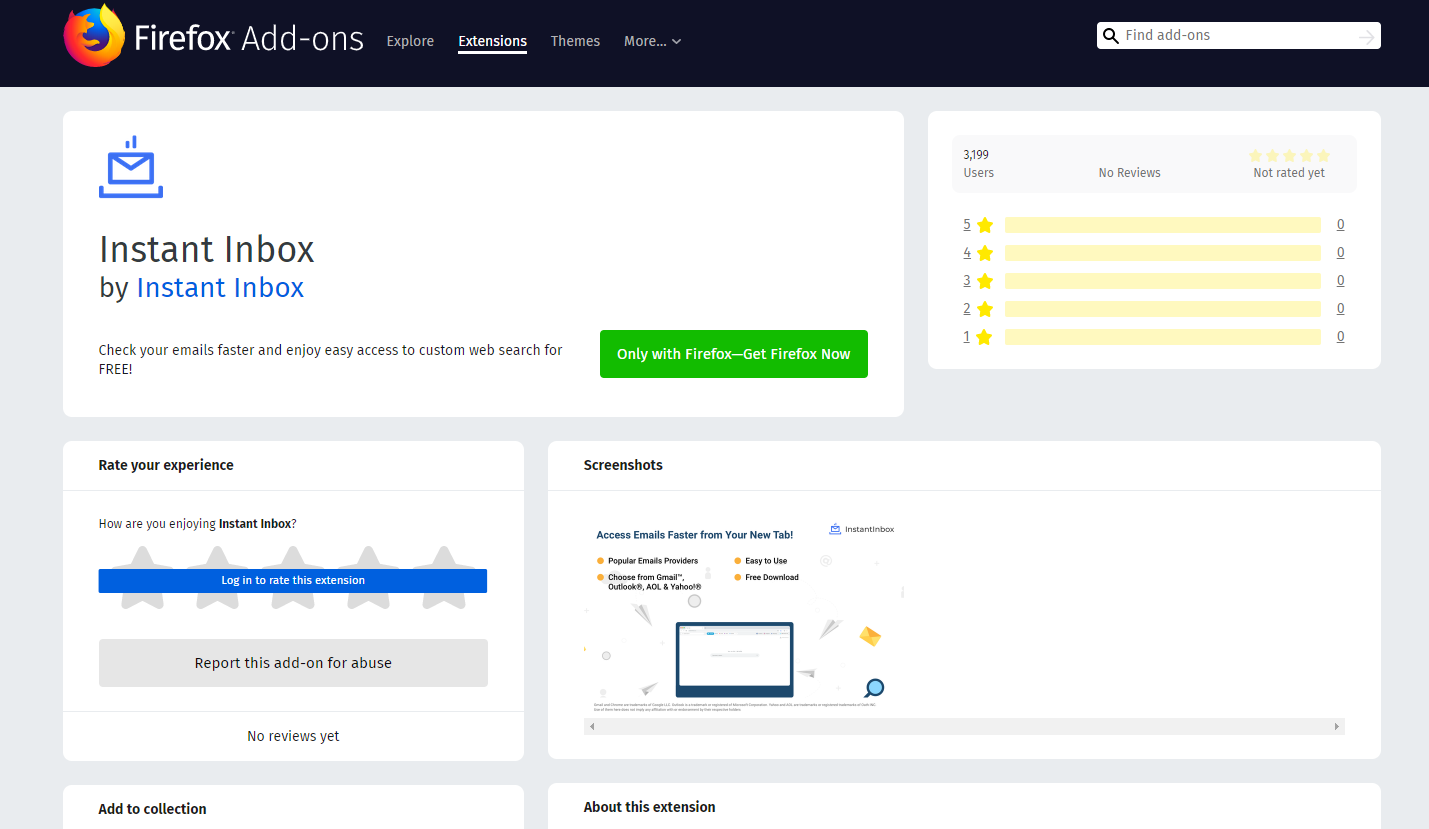Viewport: 1429px width, 829px height.
Task: Click Only with Firefox—Get Firefox Now button
Action: 733,354
